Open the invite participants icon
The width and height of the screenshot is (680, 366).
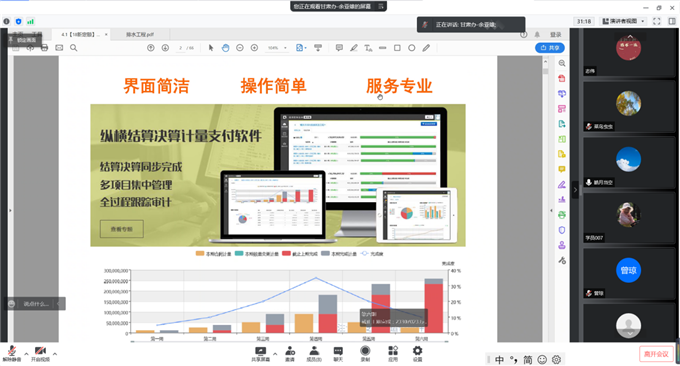290,353
